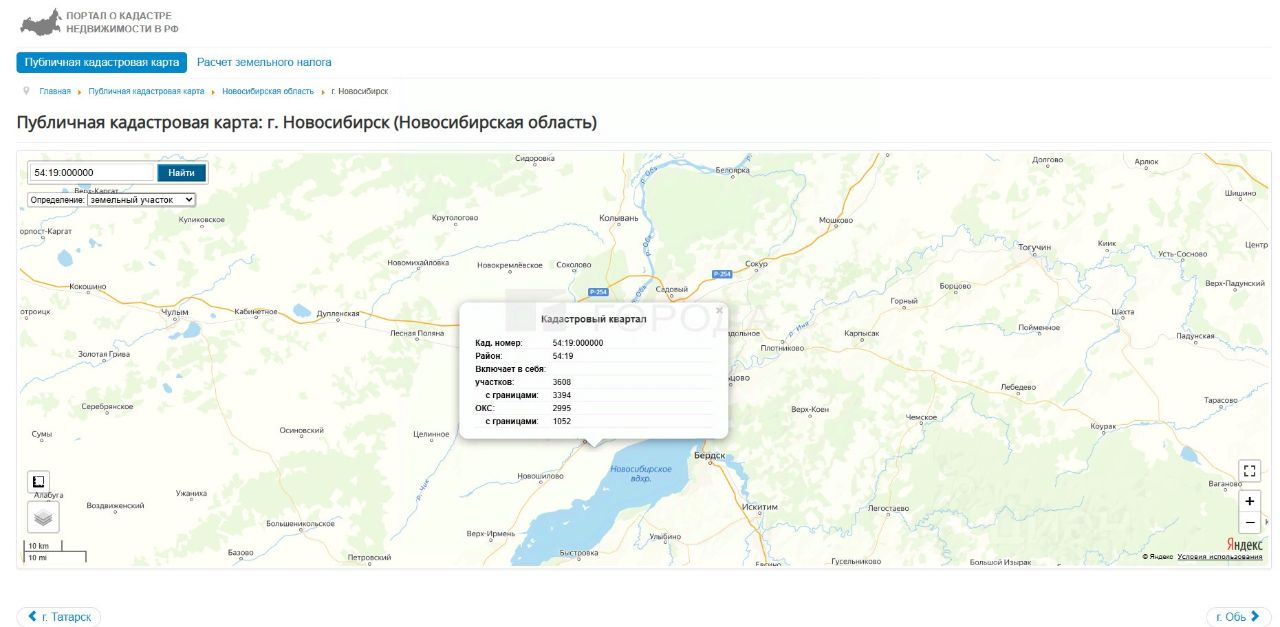The width and height of the screenshot is (1280, 627).
Task: Click the участков count 3608
Action: 562,382
